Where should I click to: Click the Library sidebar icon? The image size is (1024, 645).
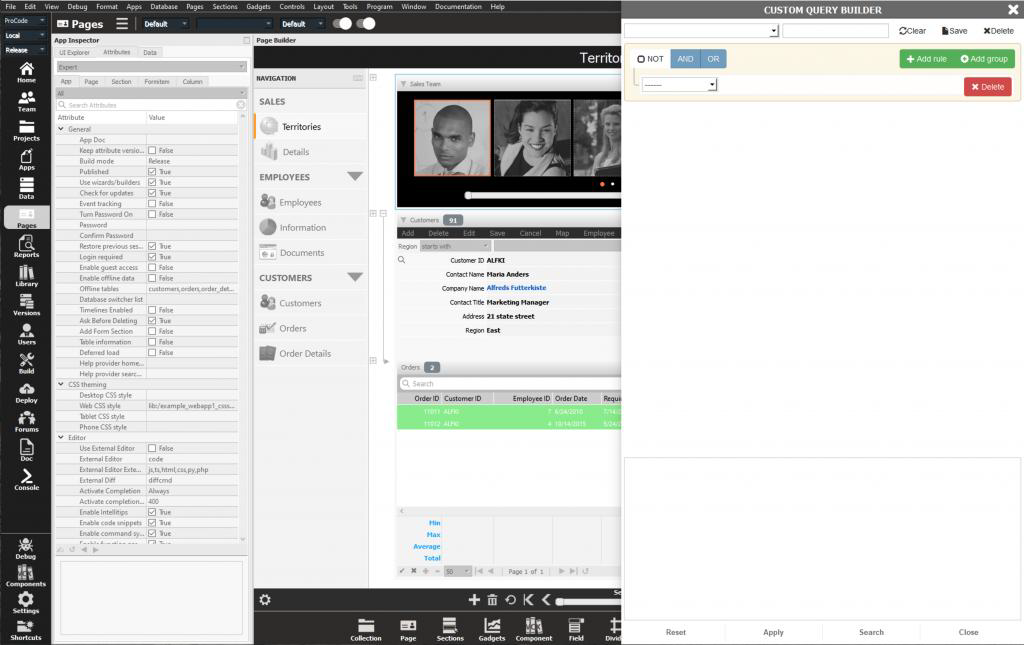tap(26, 276)
